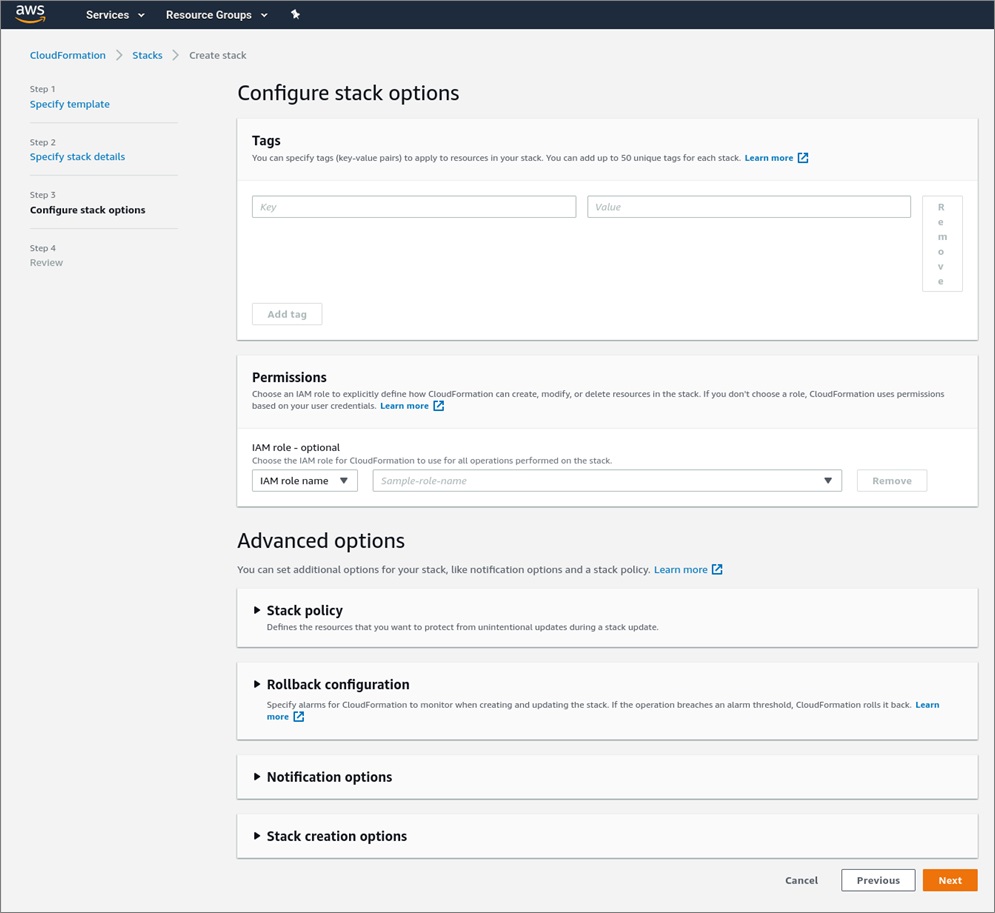Click the orange Next button
The image size is (995, 913).
point(950,881)
